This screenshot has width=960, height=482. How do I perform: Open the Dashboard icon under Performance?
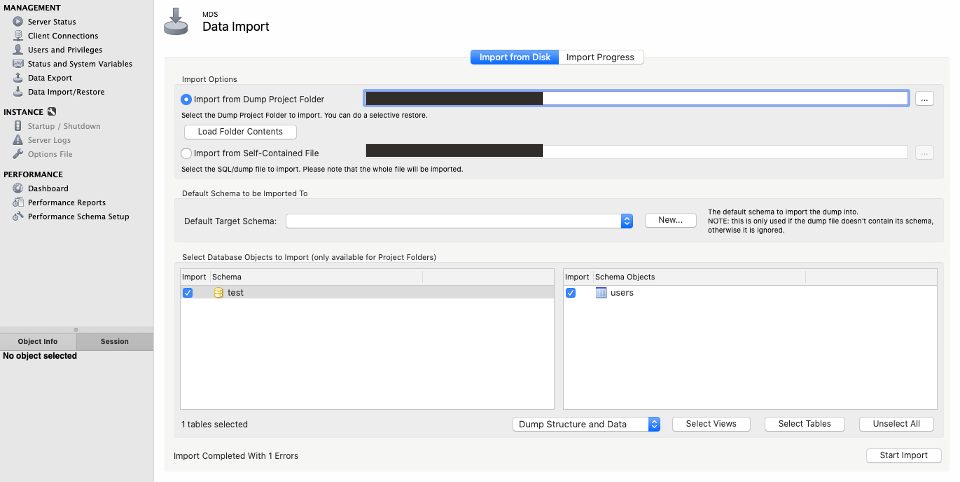pos(18,188)
